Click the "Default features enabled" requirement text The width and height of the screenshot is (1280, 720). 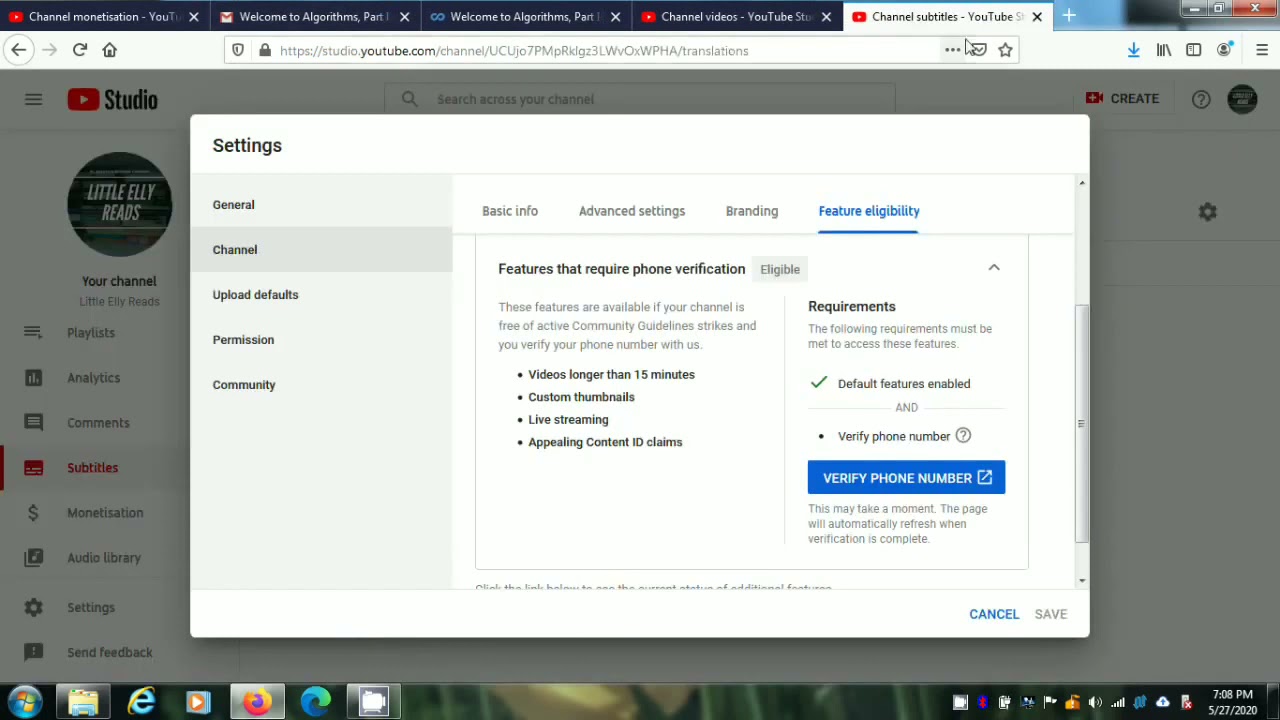[x=904, y=384]
